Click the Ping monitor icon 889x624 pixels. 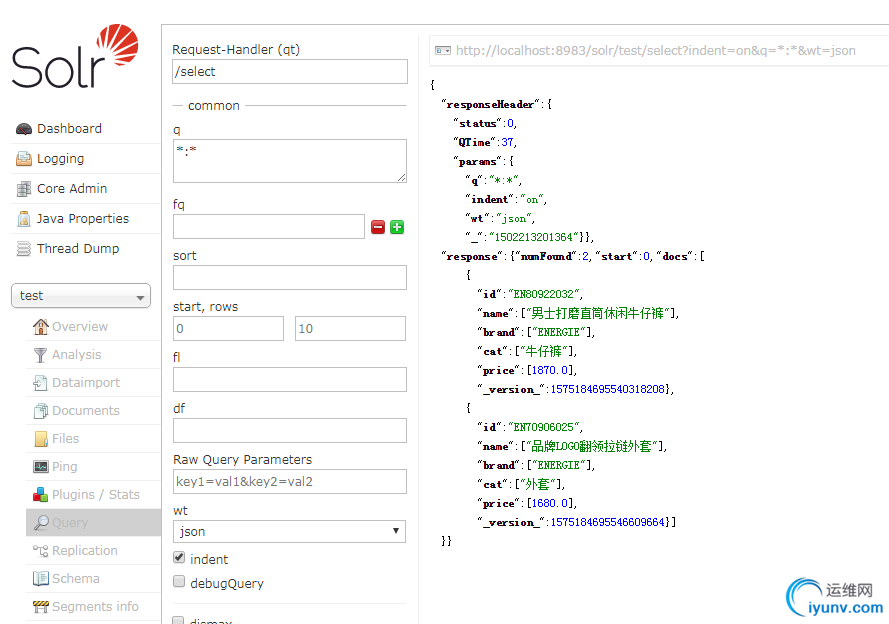41,466
